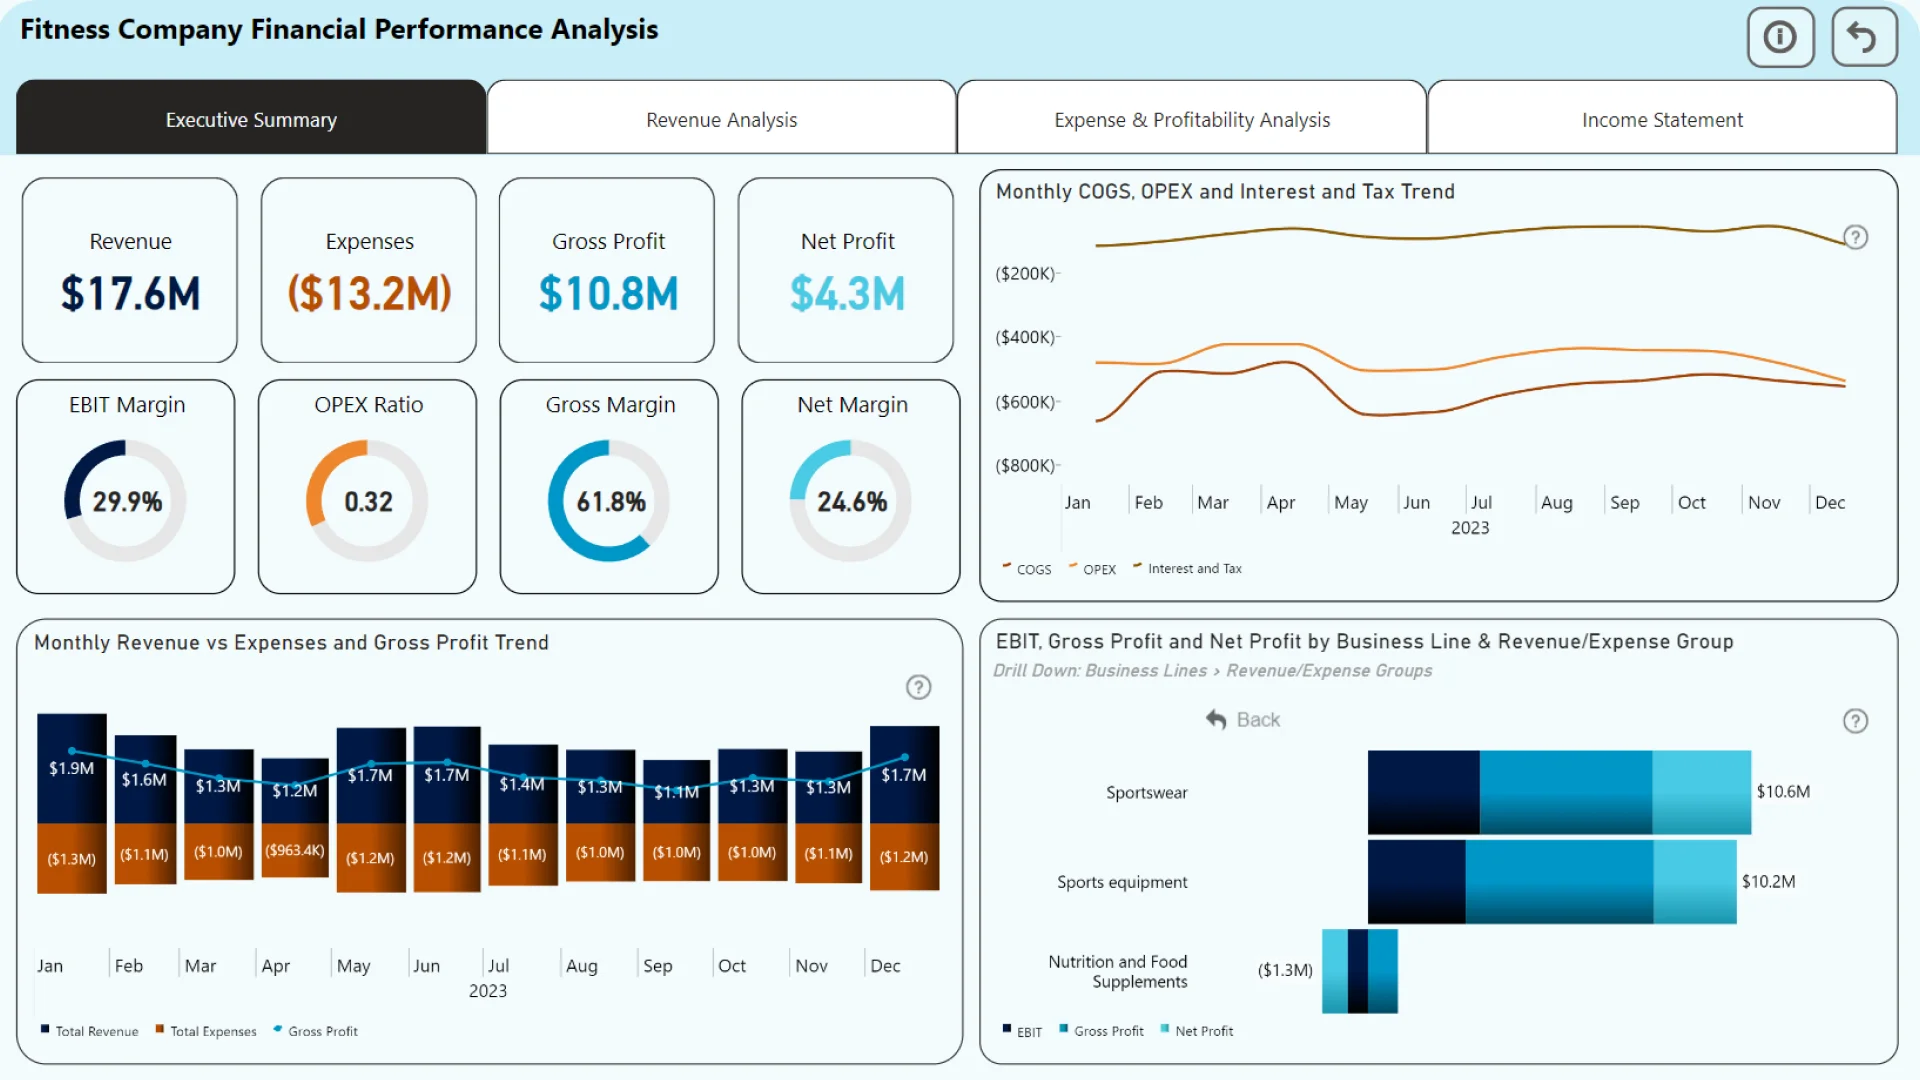Click Total Revenue legend swatch
This screenshot has width=1920, height=1080.
pyautogui.click(x=45, y=1028)
